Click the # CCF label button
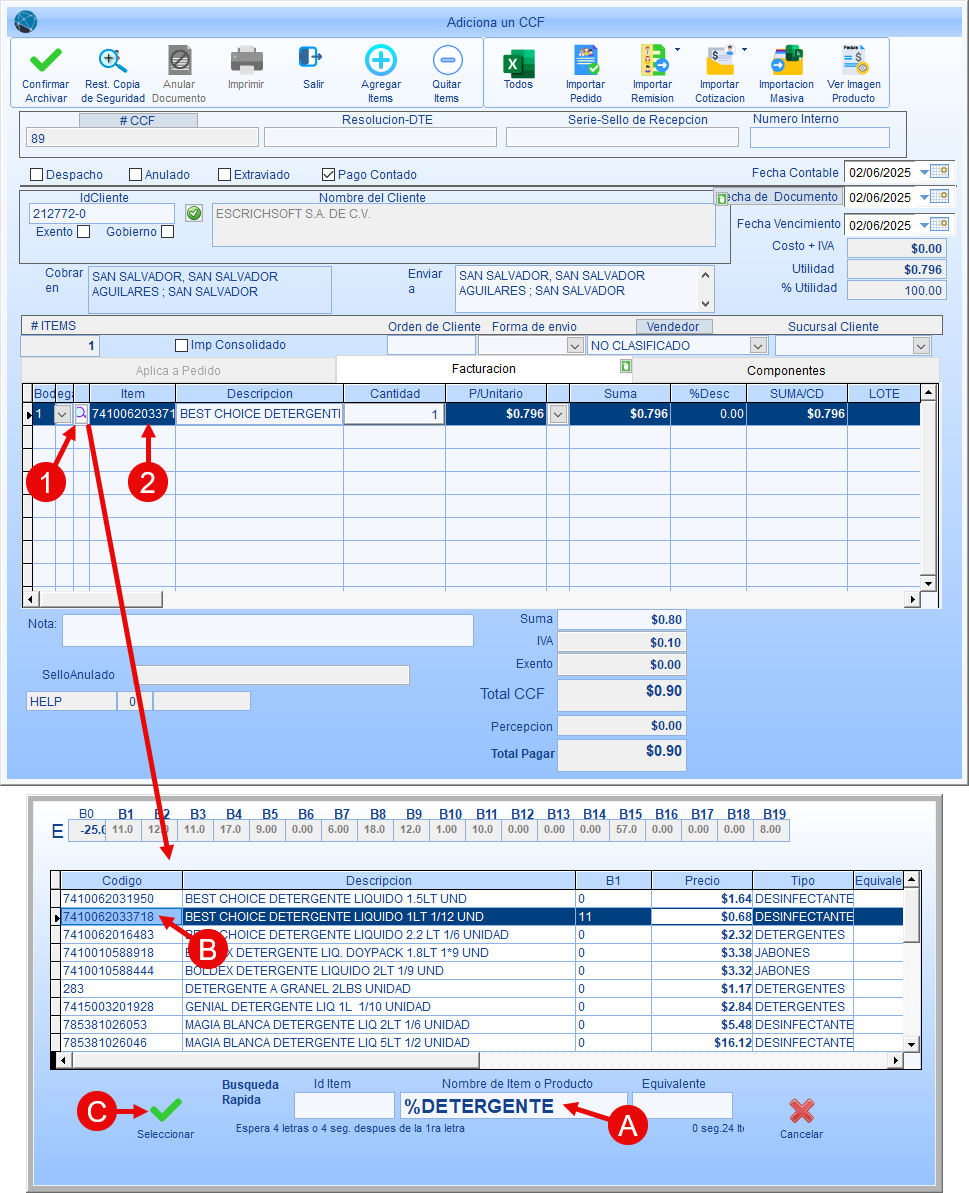 [138, 120]
